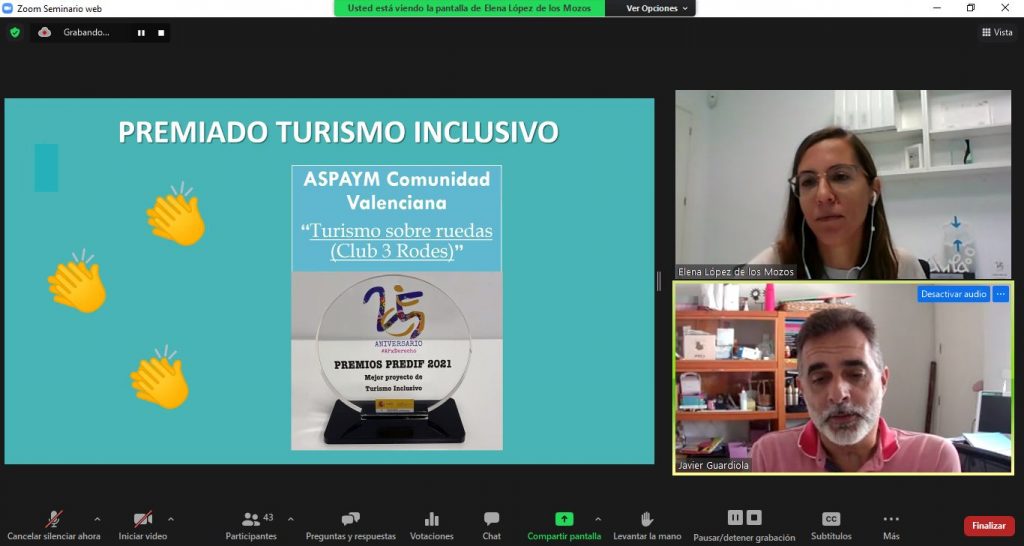End the webinar with Finalizar
This screenshot has height=546, width=1024.
tap(989, 526)
